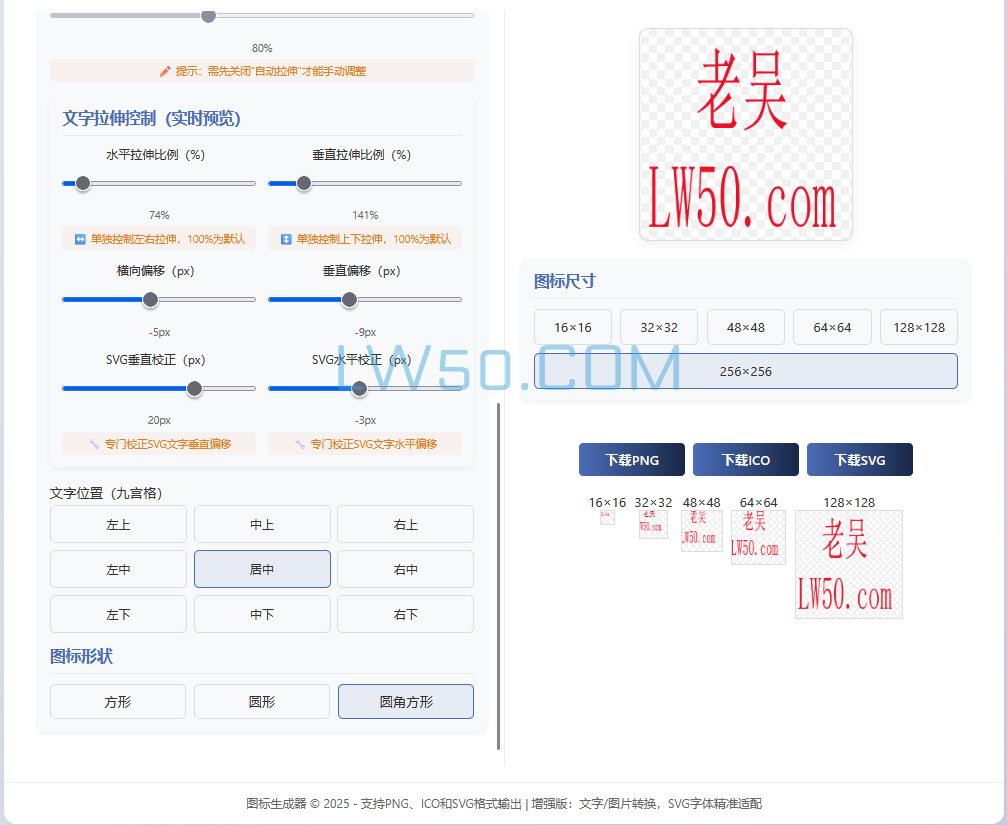The height and width of the screenshot is (825, 1007).
Task: Select the 圆形 circle icon shape
Action: coord(261,701)
